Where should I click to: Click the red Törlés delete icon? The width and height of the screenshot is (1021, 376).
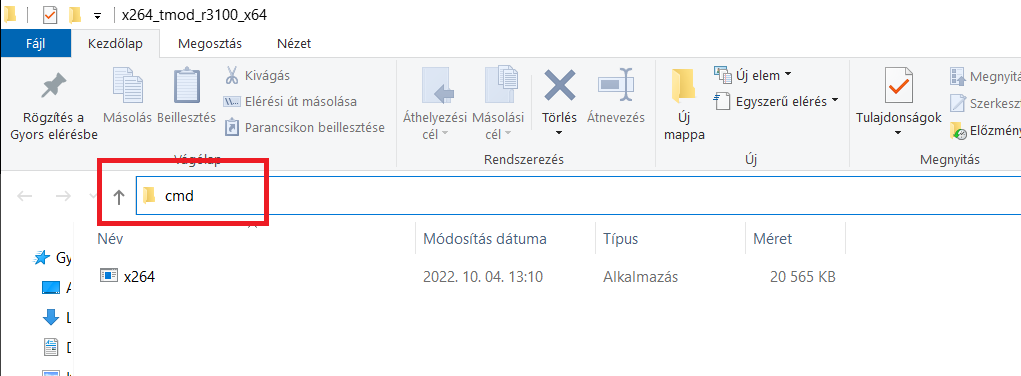click(559, 85)
